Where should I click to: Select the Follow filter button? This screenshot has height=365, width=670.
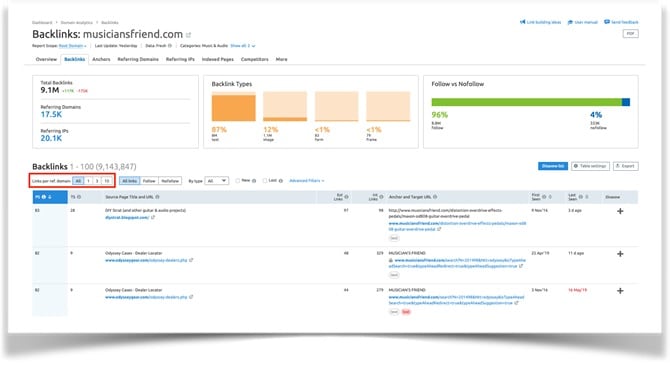[149, 181]
